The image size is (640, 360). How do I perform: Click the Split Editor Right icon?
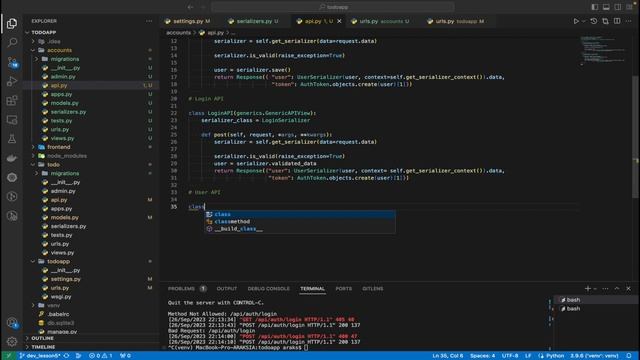(617, 21)
